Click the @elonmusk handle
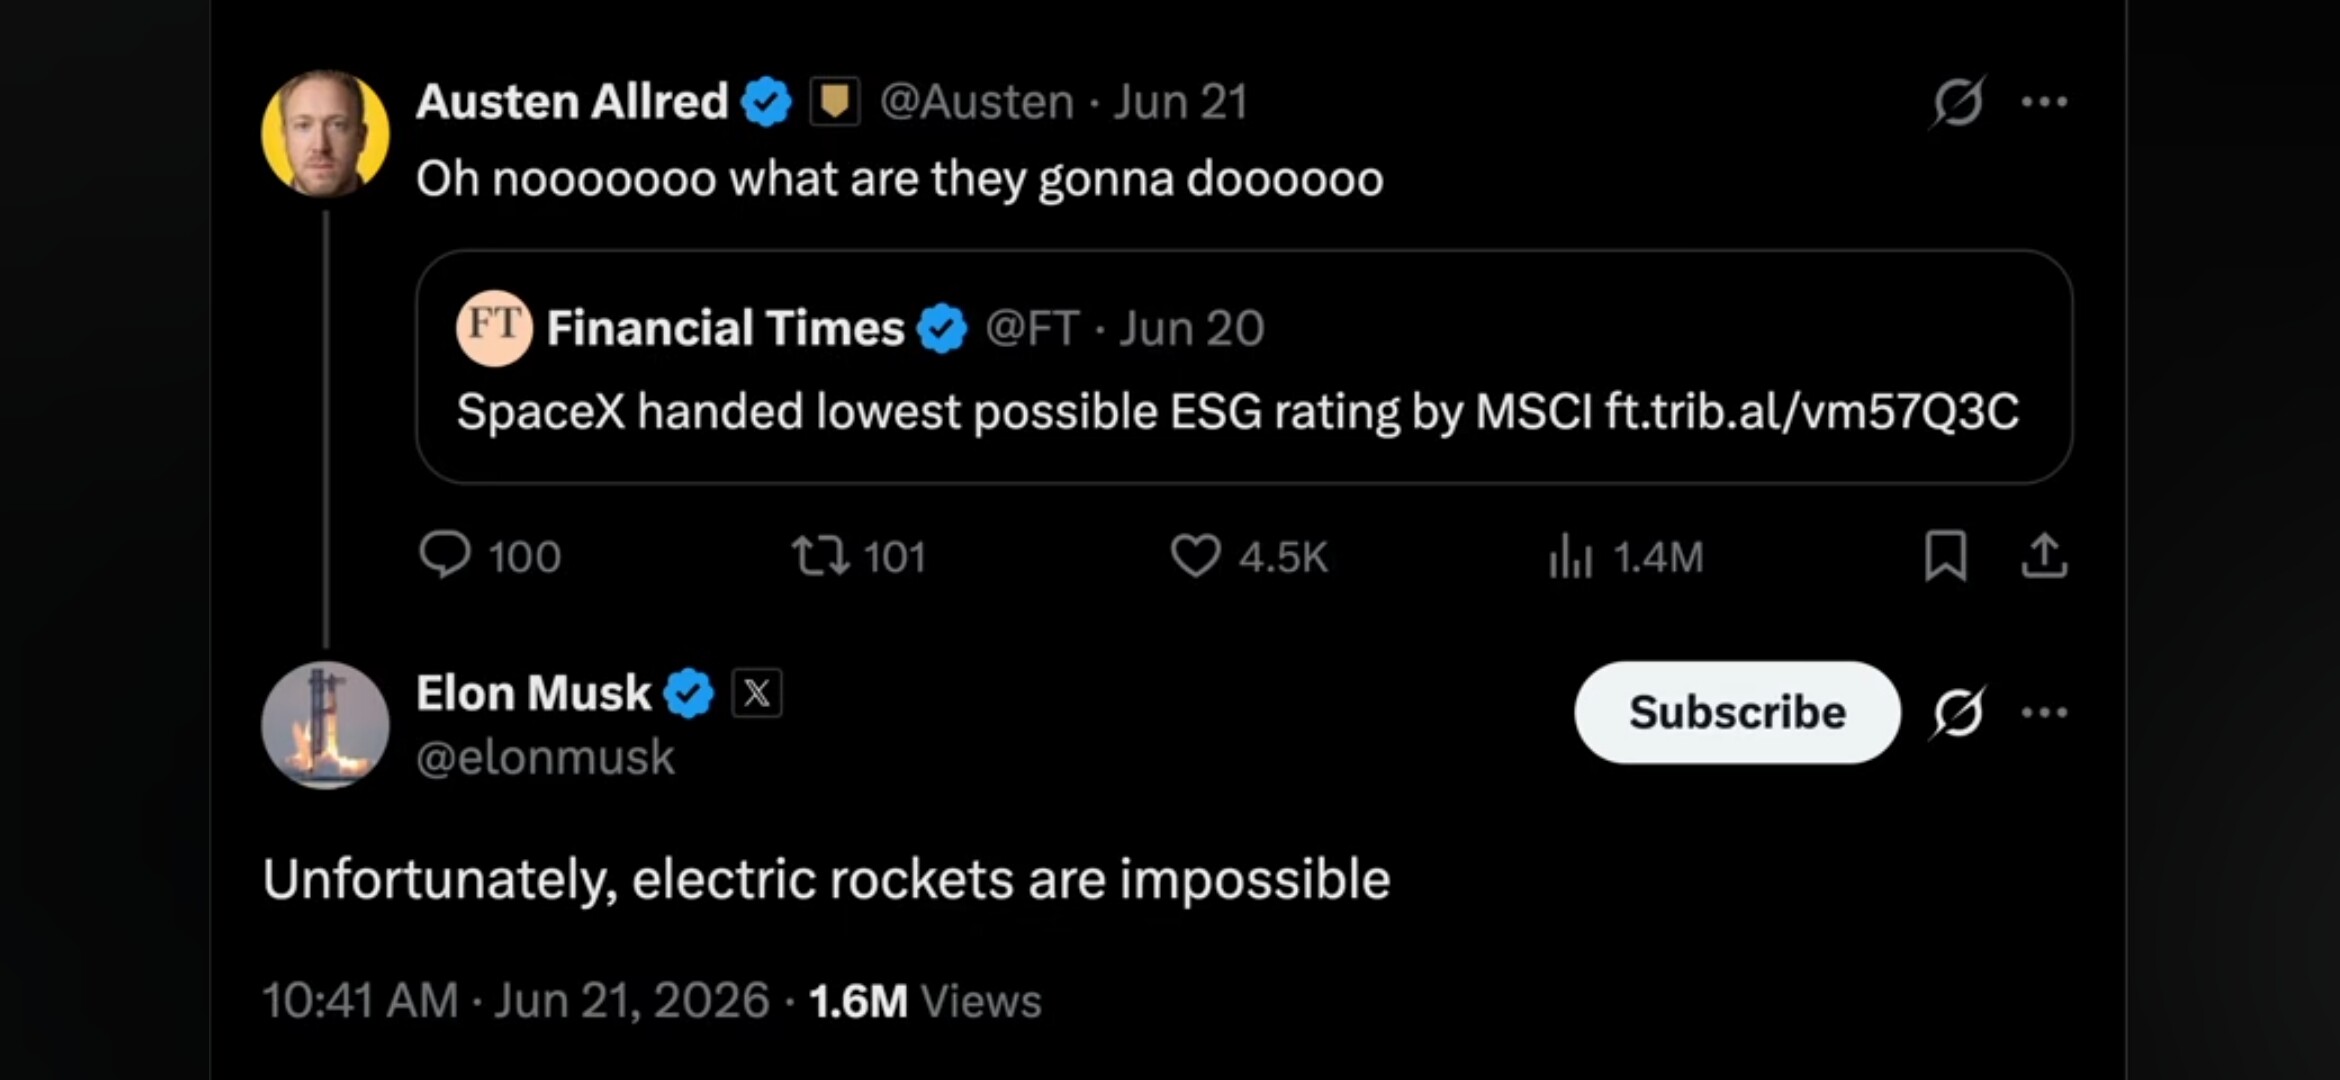This screenshot has height=1080, width=2340. point(545,757)
